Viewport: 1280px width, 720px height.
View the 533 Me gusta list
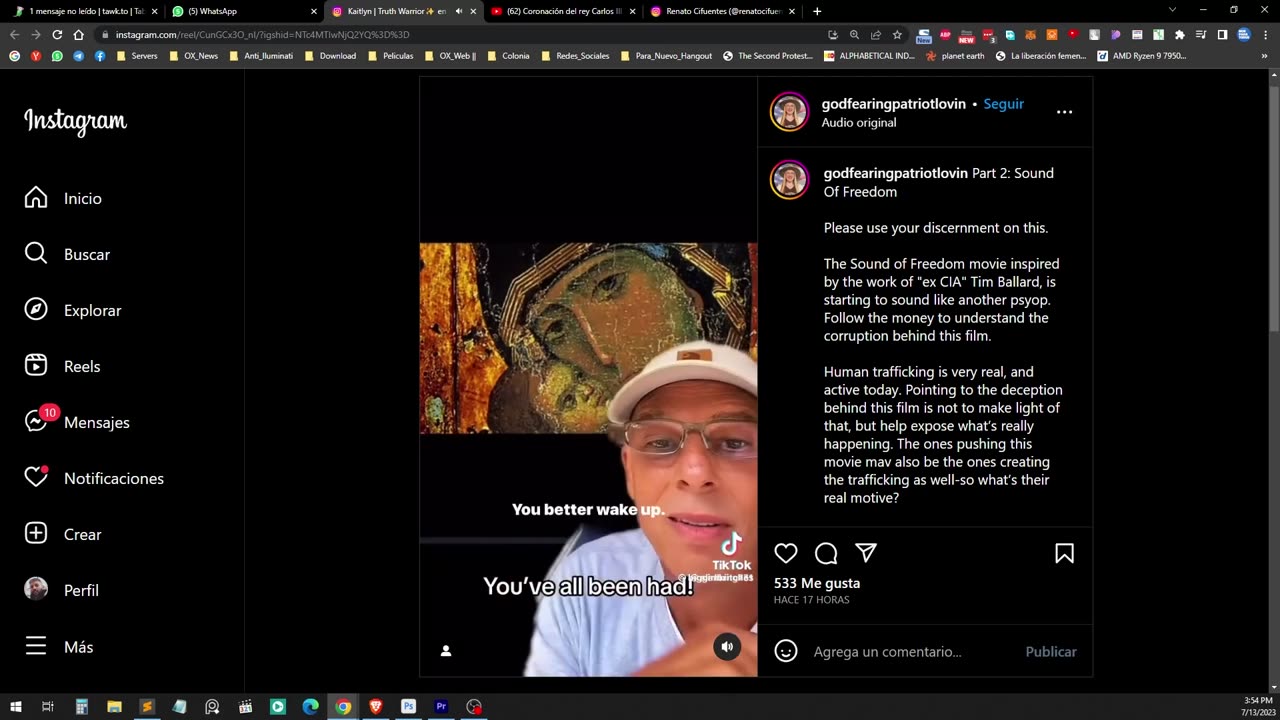point(817,583)
